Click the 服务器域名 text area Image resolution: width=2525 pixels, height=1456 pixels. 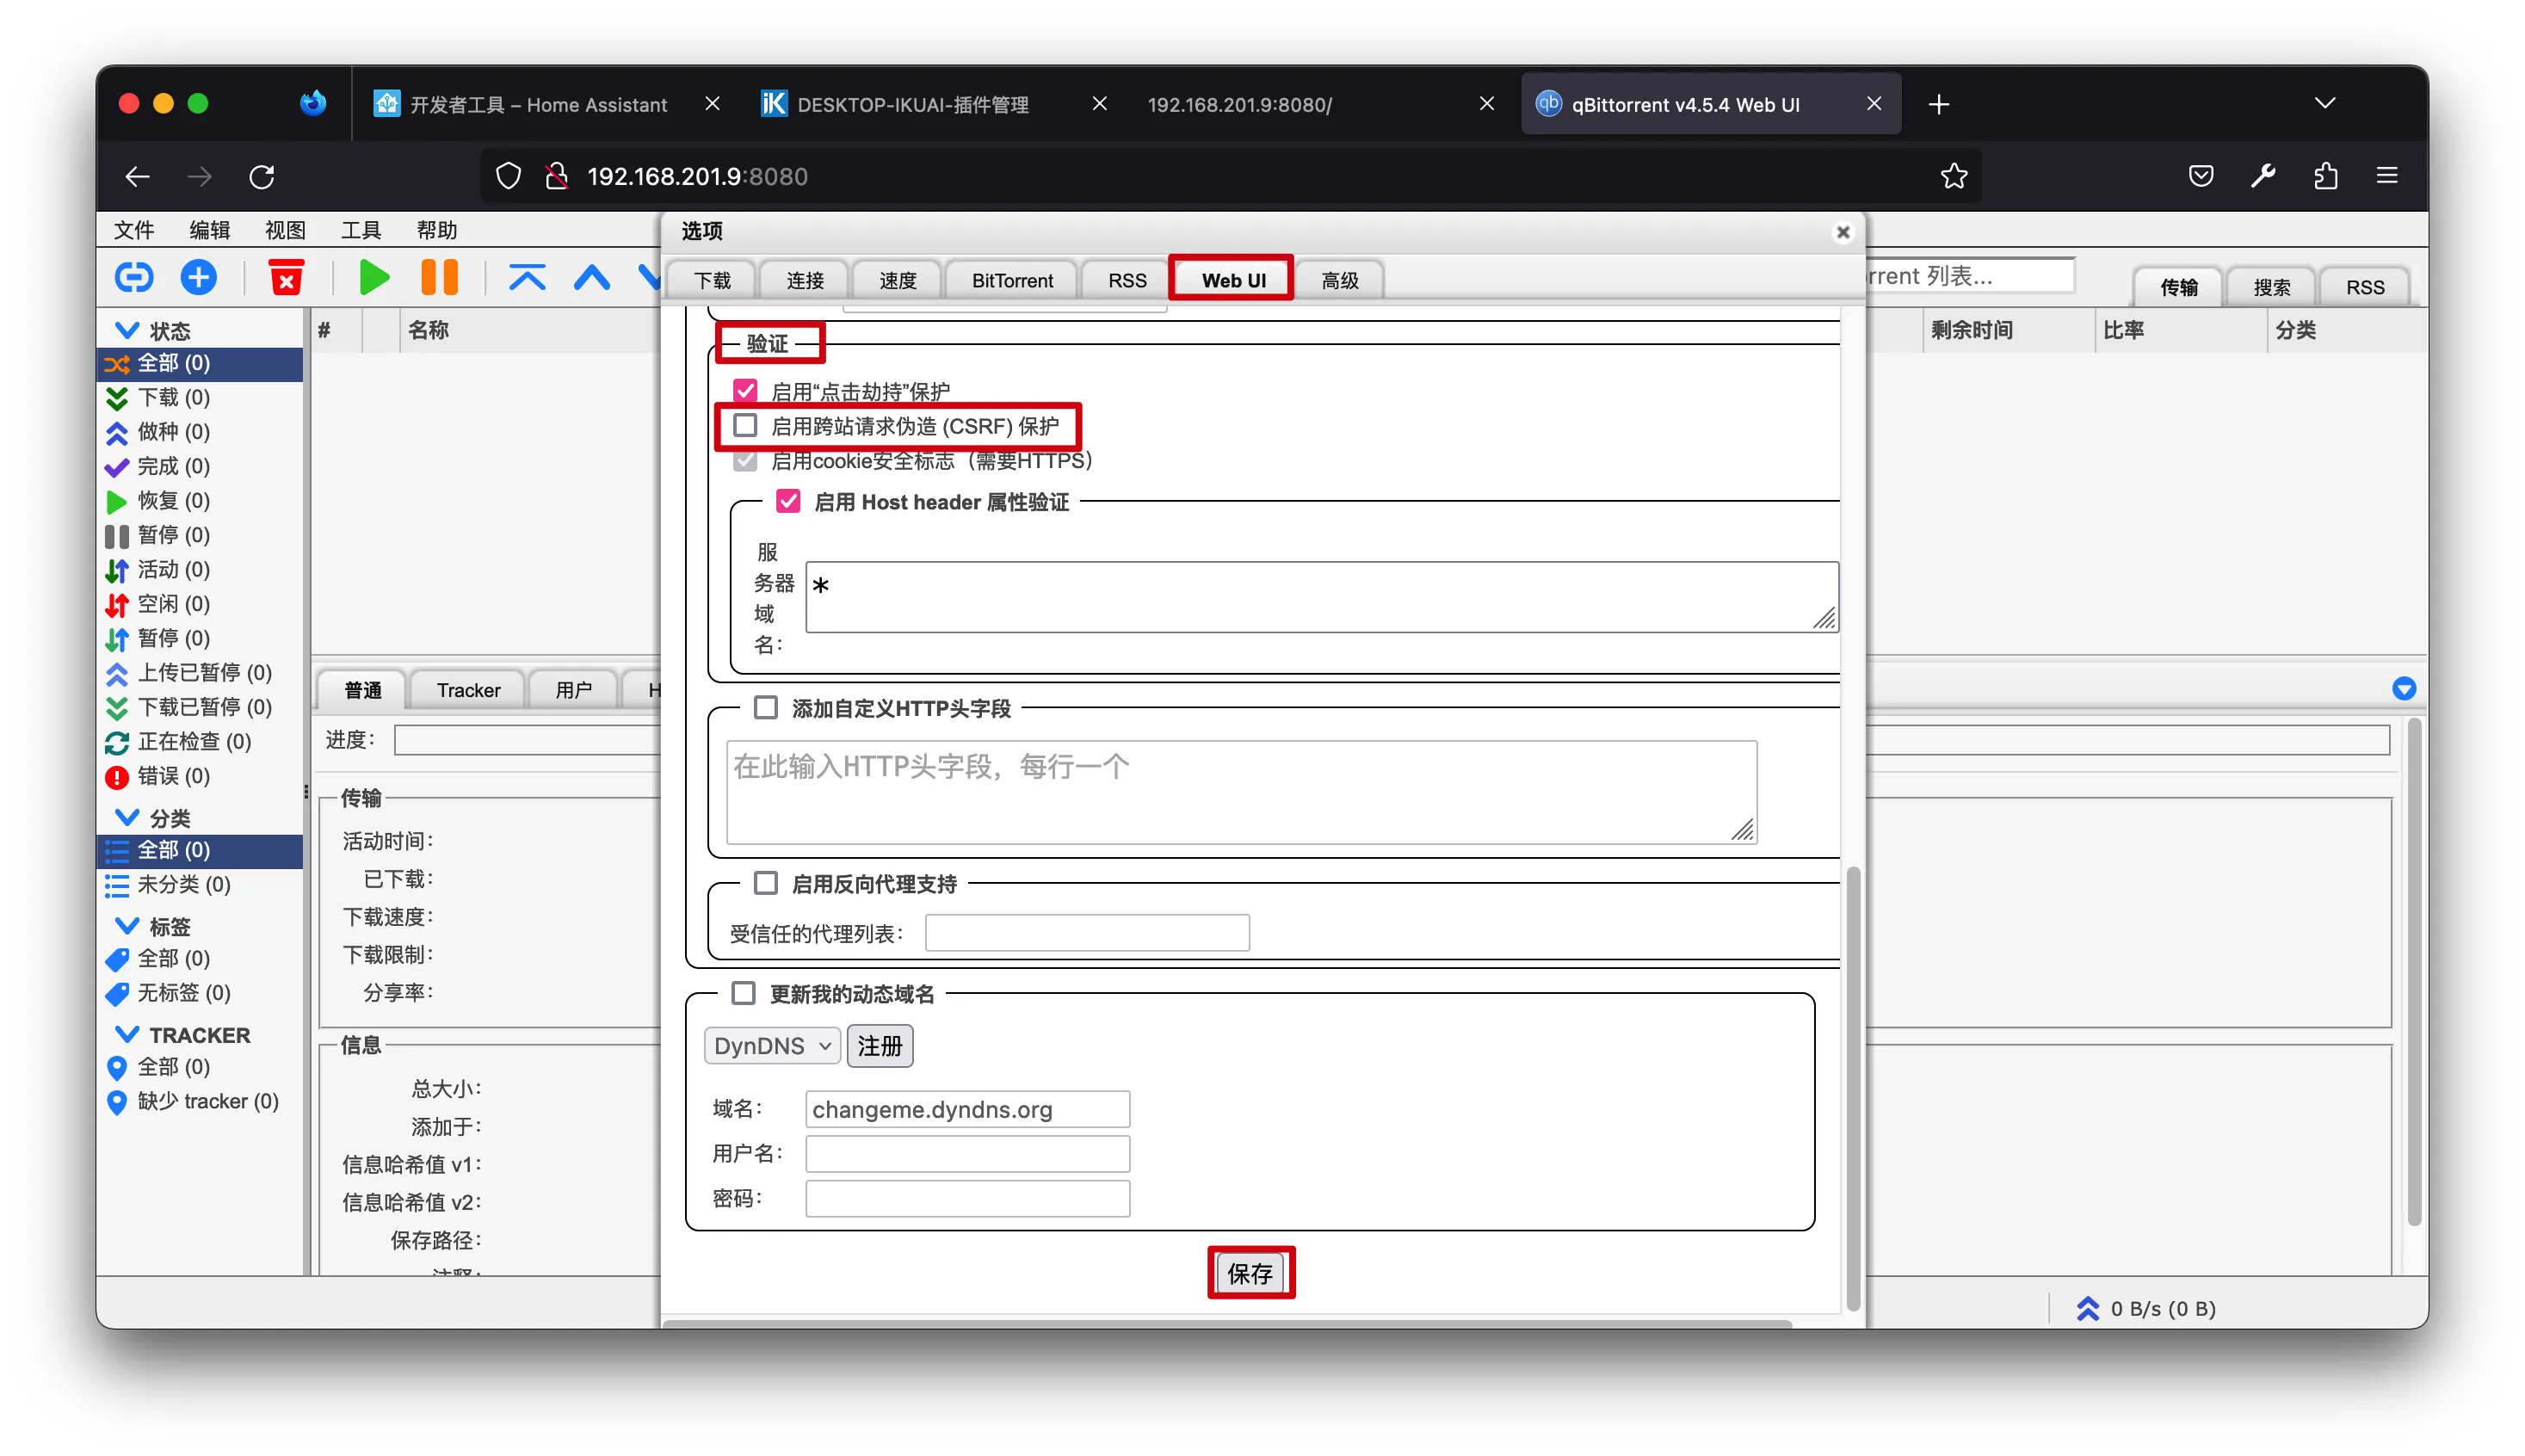(1322, 597)
